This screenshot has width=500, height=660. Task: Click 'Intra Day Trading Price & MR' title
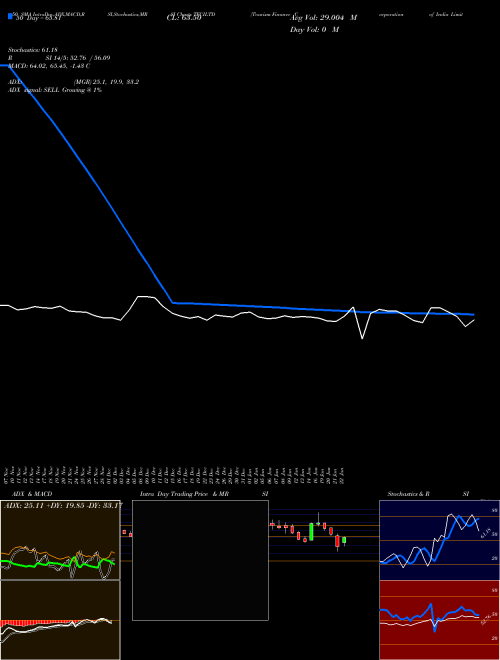[x=185, y=494]
